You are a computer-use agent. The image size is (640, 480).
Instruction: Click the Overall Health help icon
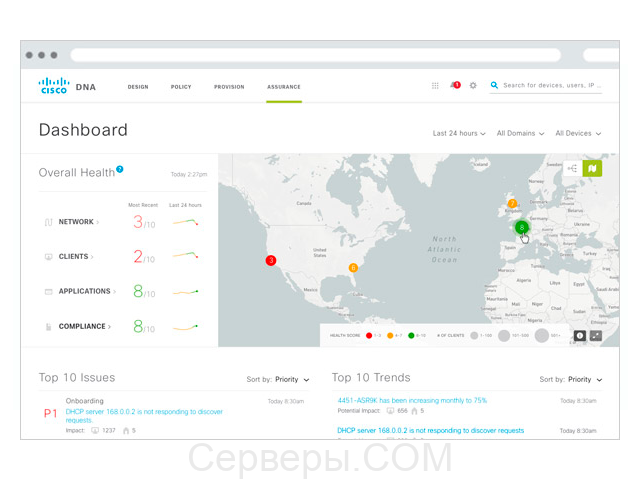point(120,170)
